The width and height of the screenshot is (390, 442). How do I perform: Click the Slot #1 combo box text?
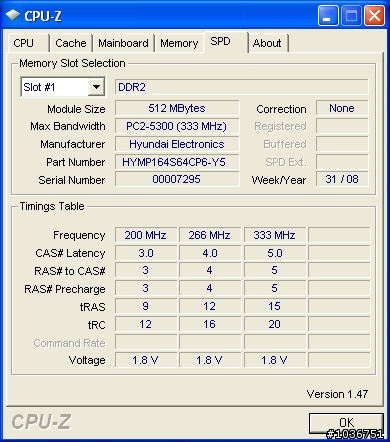(39, 87)
